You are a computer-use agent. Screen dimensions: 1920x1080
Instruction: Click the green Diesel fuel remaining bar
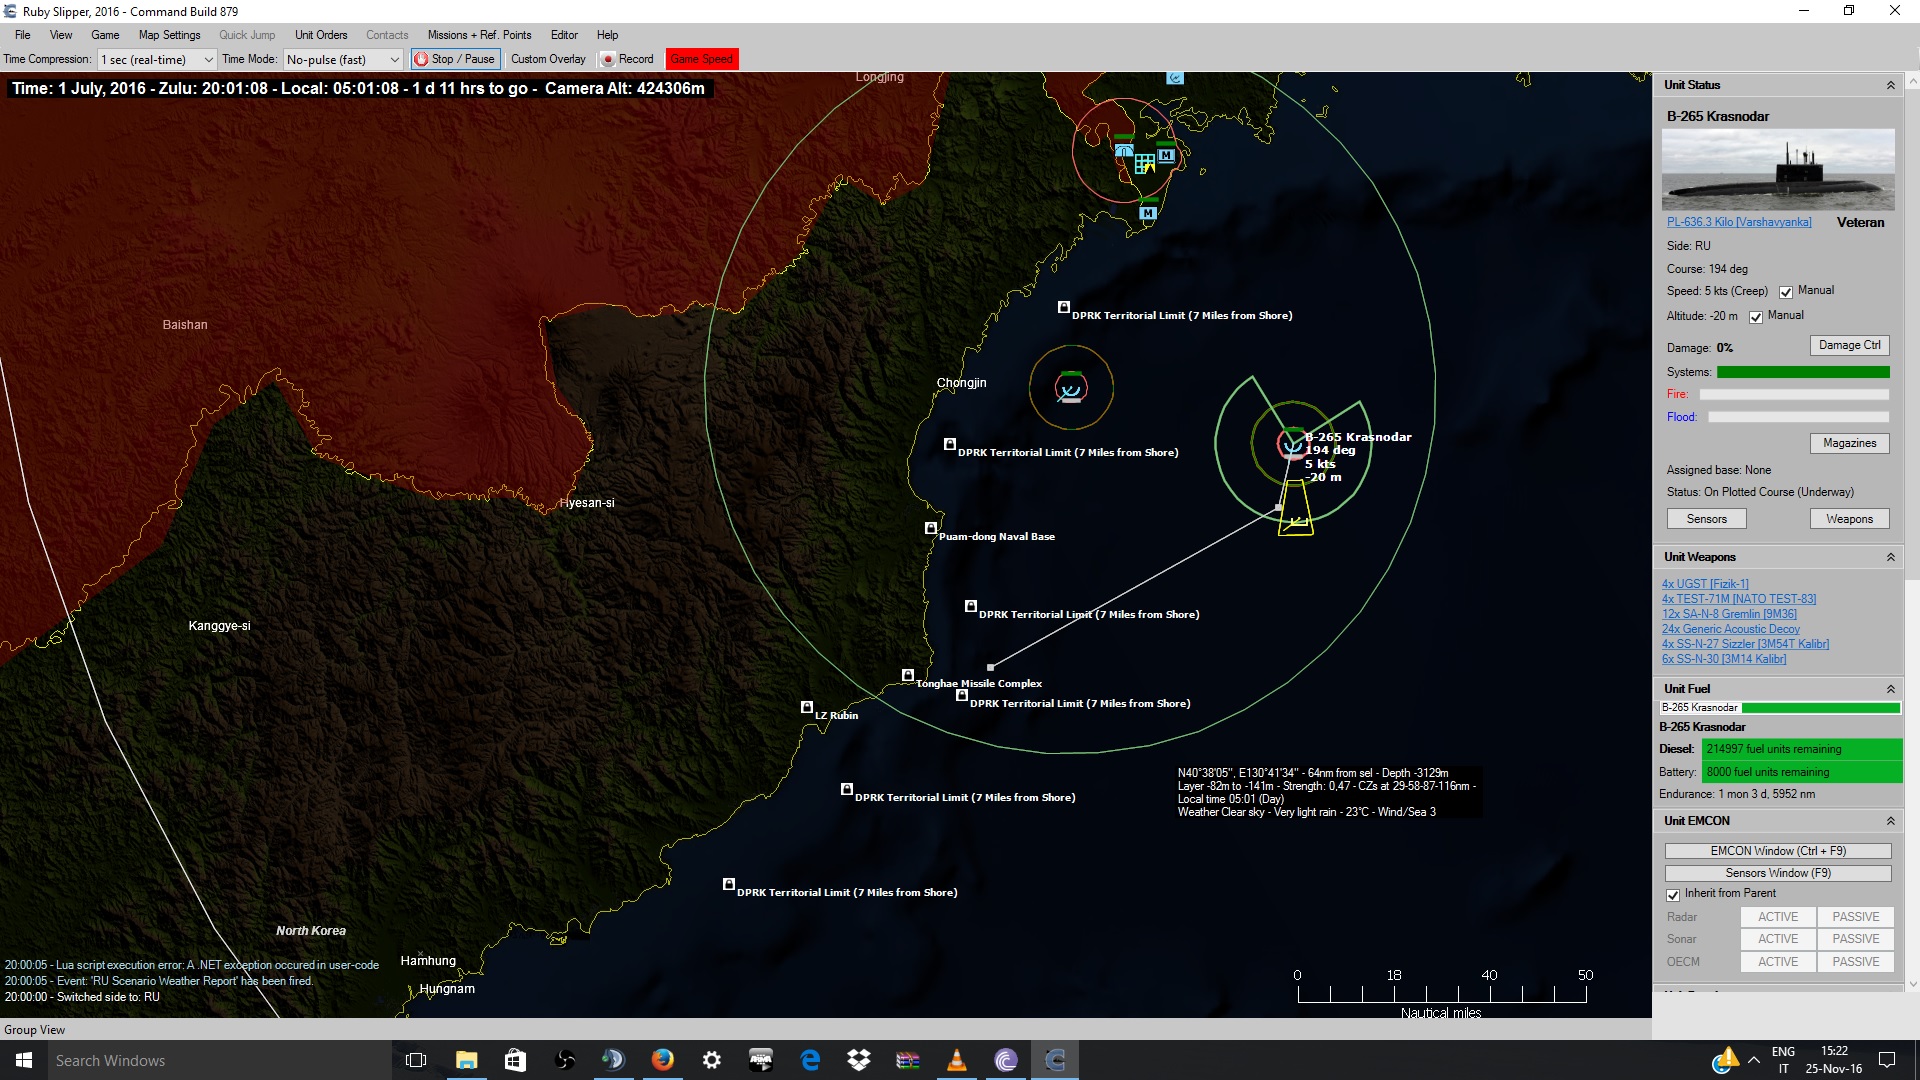tap(1800, 749)
